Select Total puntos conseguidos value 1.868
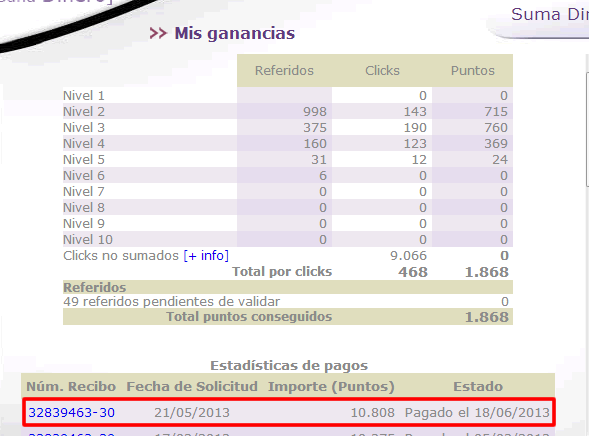The image size is (589, 436). click(x=486, y=317)
